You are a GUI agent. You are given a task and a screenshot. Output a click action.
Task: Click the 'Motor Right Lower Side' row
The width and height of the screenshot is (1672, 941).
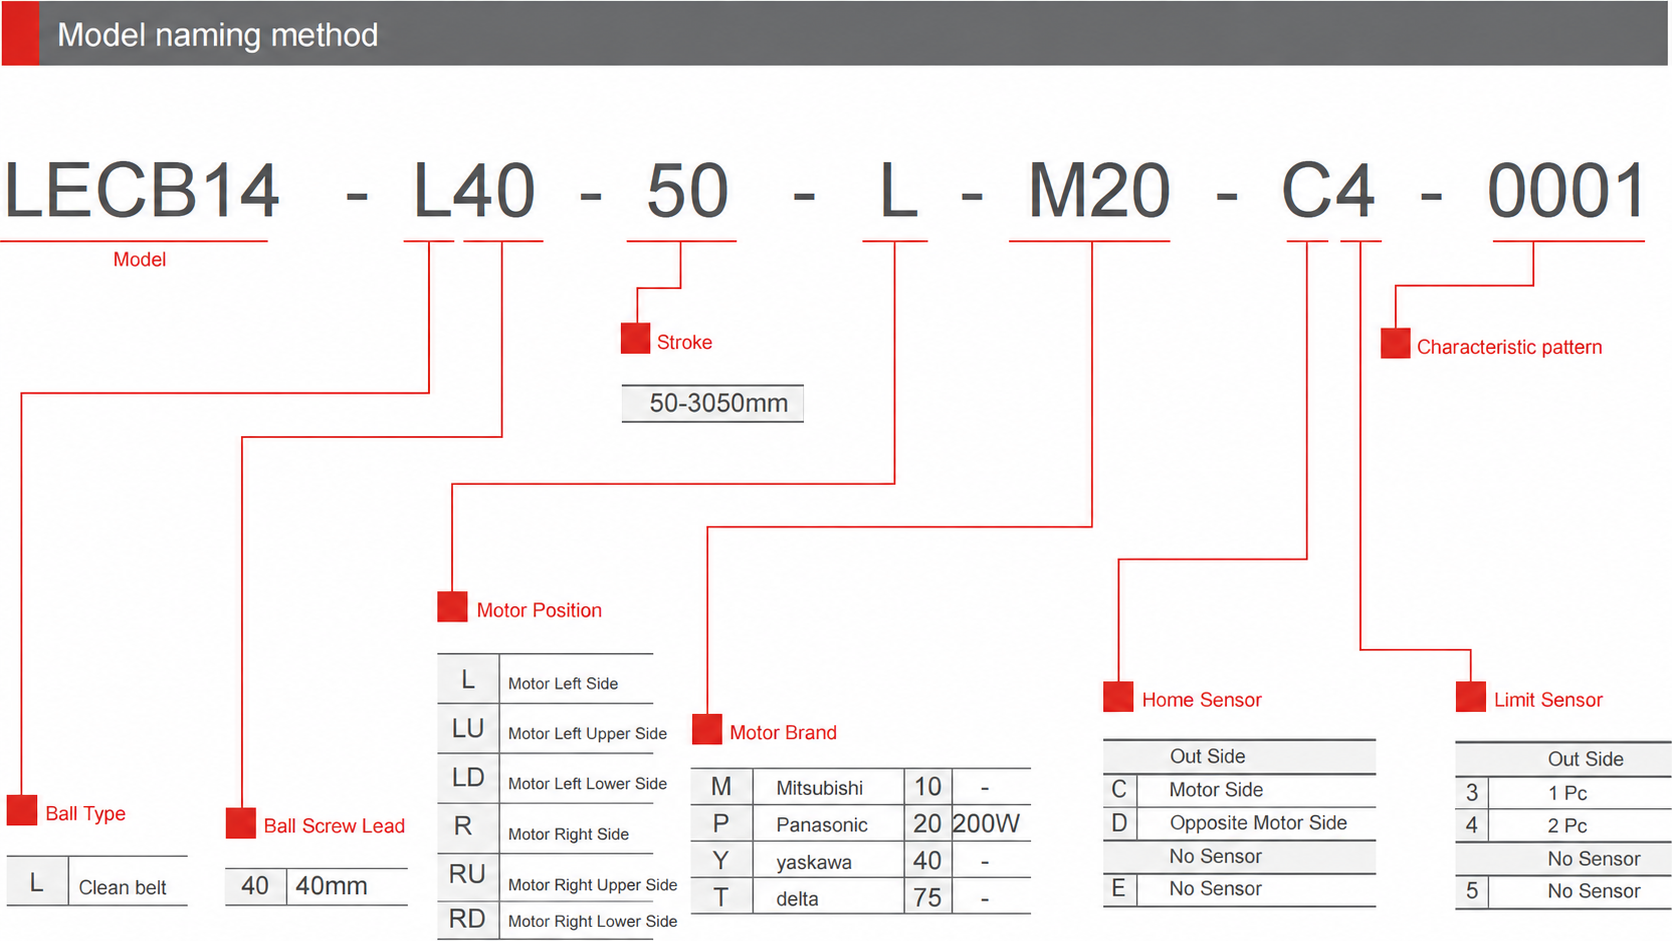[x=558, y=920]
